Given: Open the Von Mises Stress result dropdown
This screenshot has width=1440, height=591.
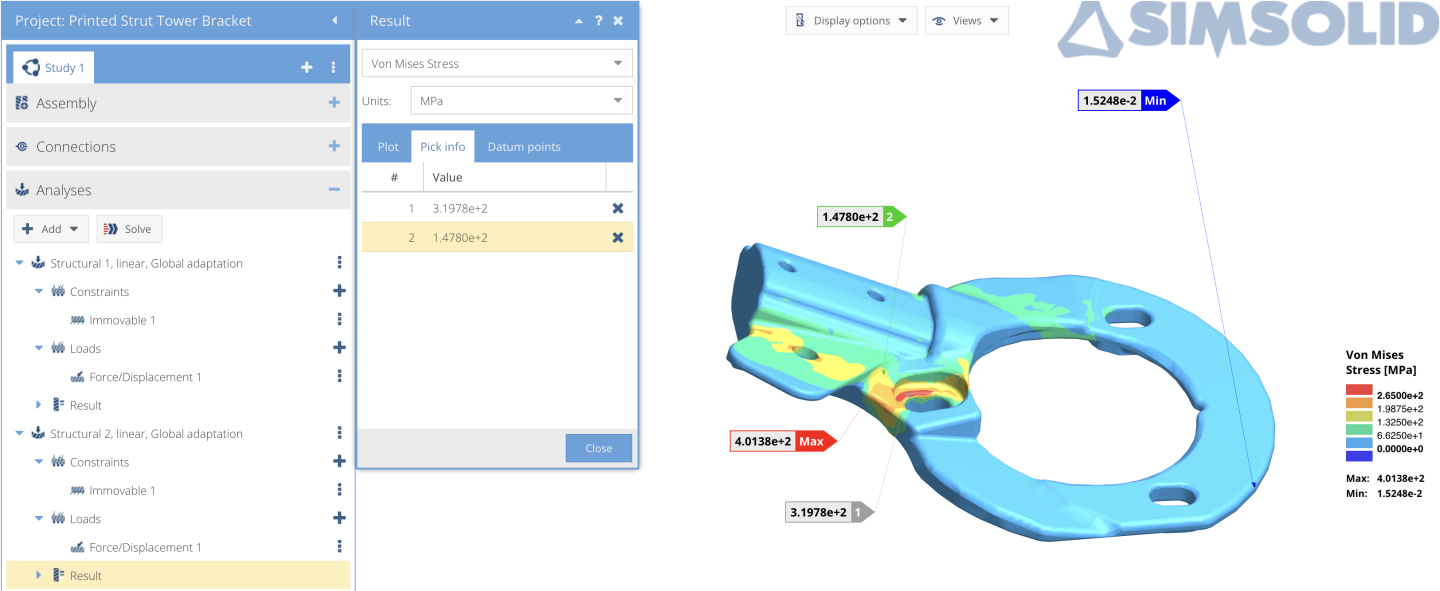Looking at the screenshot, I should [497, 64].
